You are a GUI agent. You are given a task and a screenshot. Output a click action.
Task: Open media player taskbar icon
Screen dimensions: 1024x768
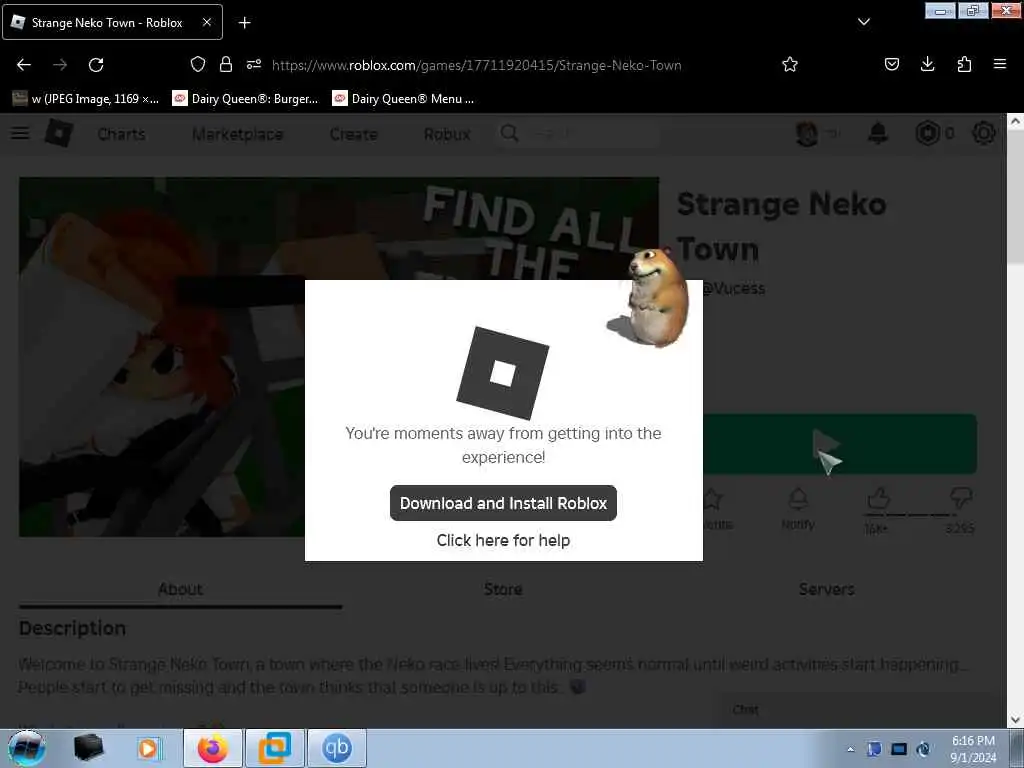click(148, 748)
